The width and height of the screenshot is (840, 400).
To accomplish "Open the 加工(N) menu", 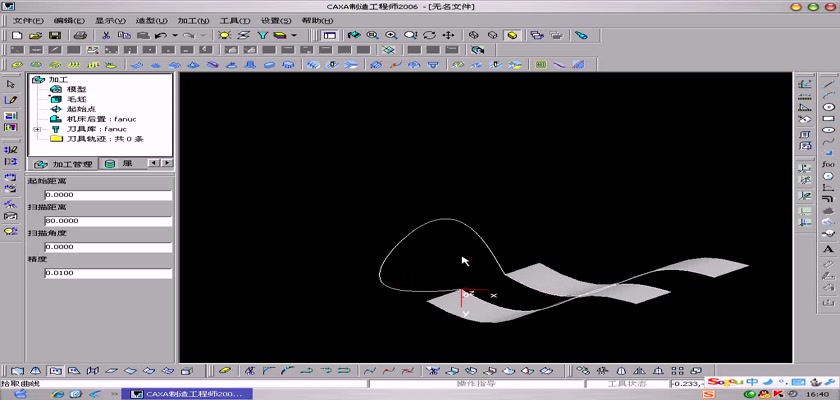I will point(193,20).
